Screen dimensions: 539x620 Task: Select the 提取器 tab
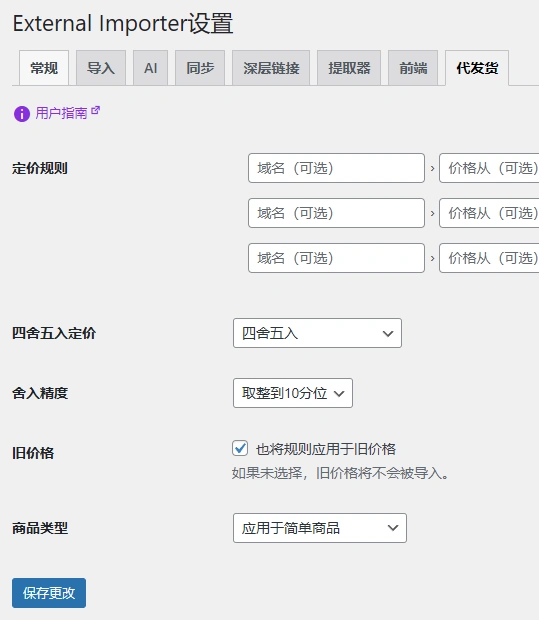[349, 68]
